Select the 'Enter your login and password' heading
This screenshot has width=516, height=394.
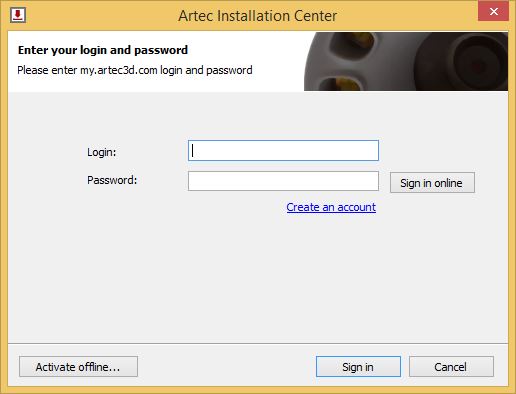click(103, 50)
